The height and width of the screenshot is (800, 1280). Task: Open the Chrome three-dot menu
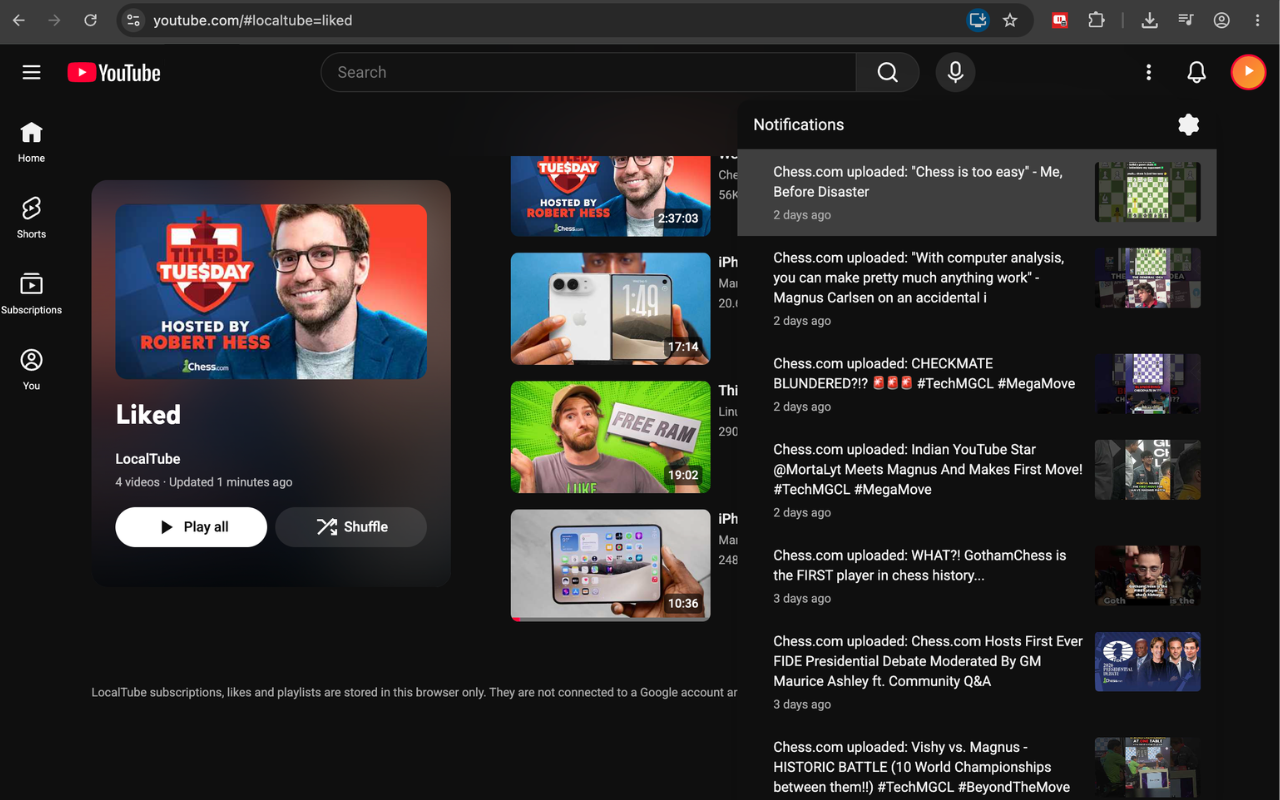point(1257,20)
